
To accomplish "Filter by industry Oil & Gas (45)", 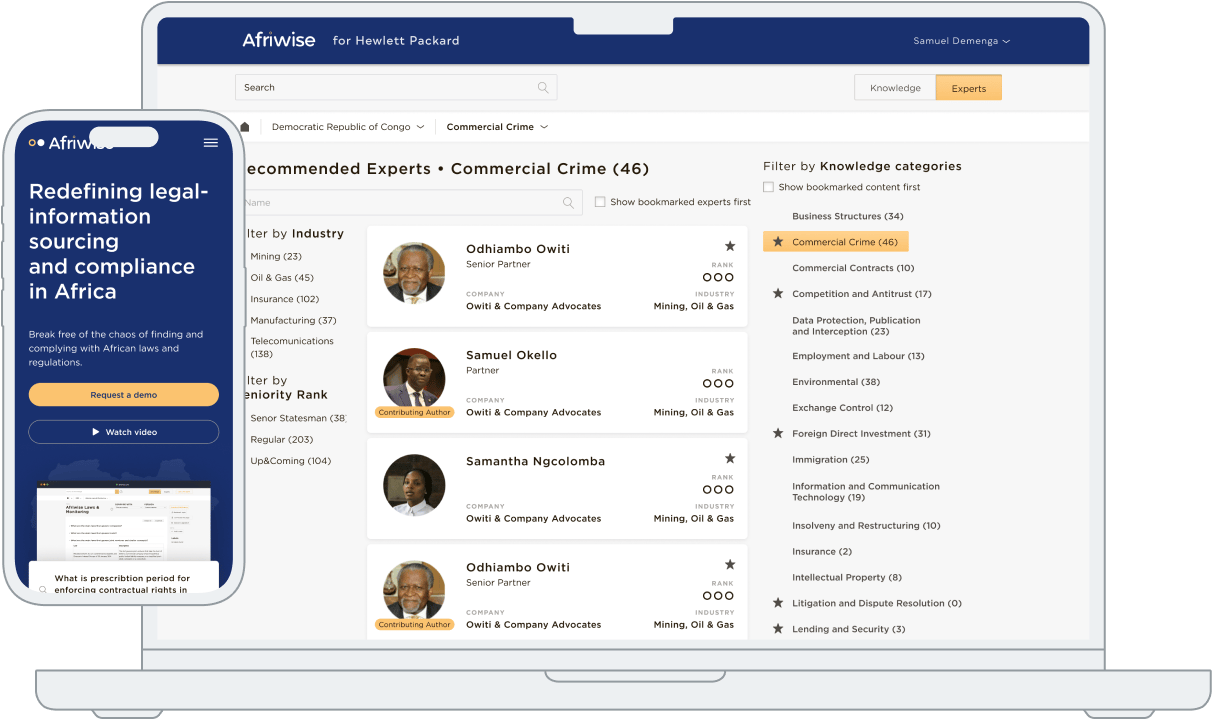I will (282, 278).
